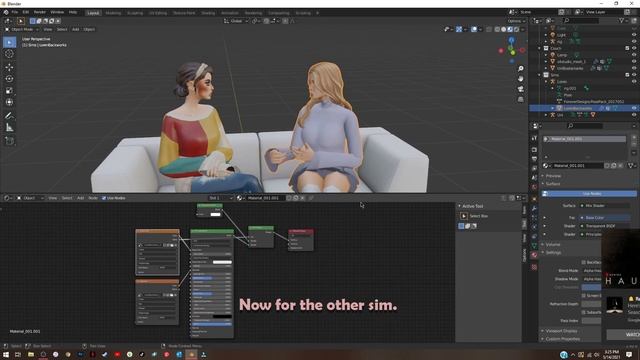Click the Base Color Fac field
The height and width of the screenshot is (360, 640).
605,218
